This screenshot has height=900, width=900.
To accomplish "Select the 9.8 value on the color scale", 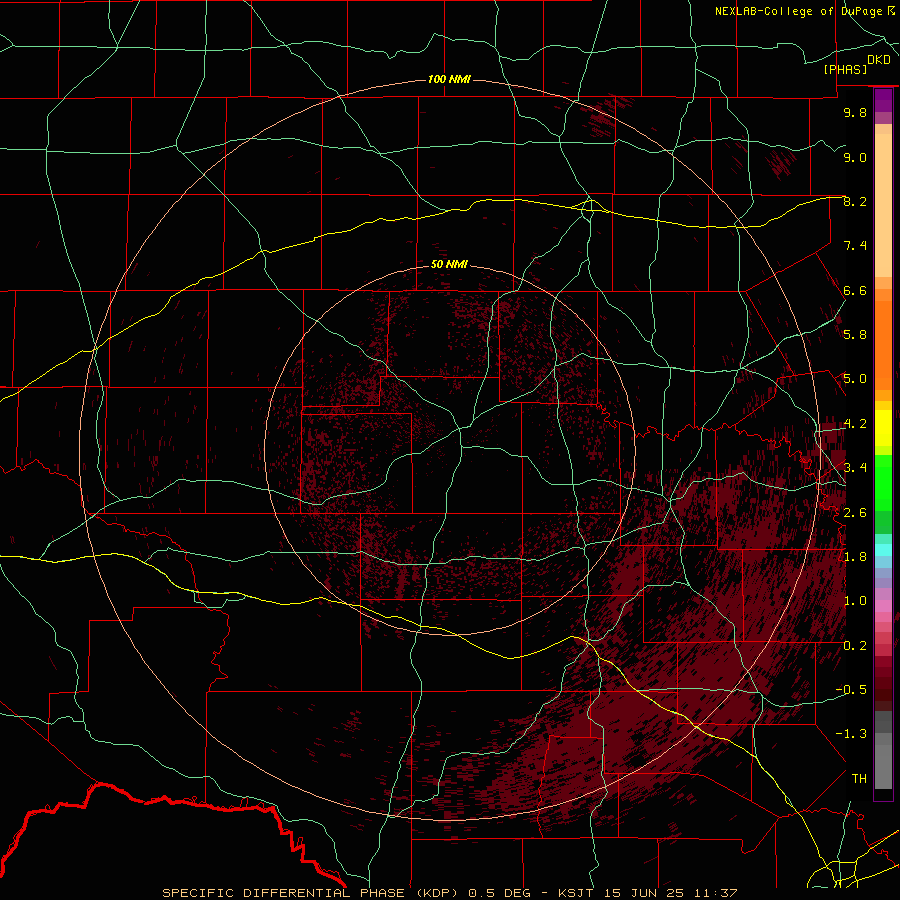I will [855, 112].
